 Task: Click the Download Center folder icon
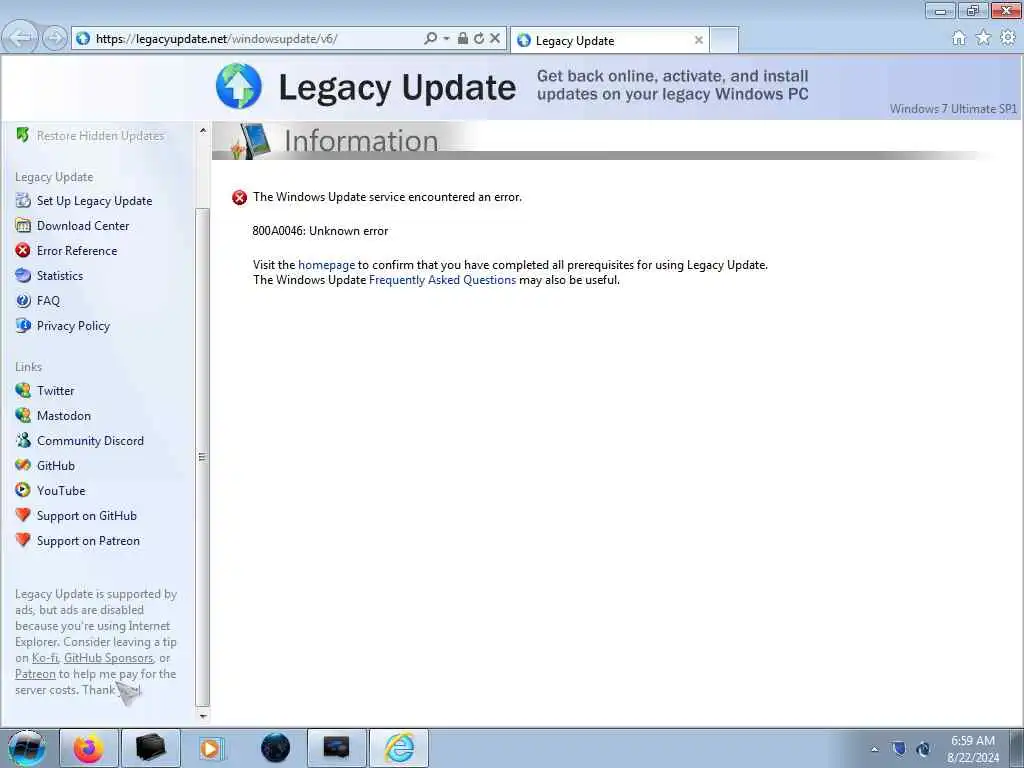click(x=23, y=225)
